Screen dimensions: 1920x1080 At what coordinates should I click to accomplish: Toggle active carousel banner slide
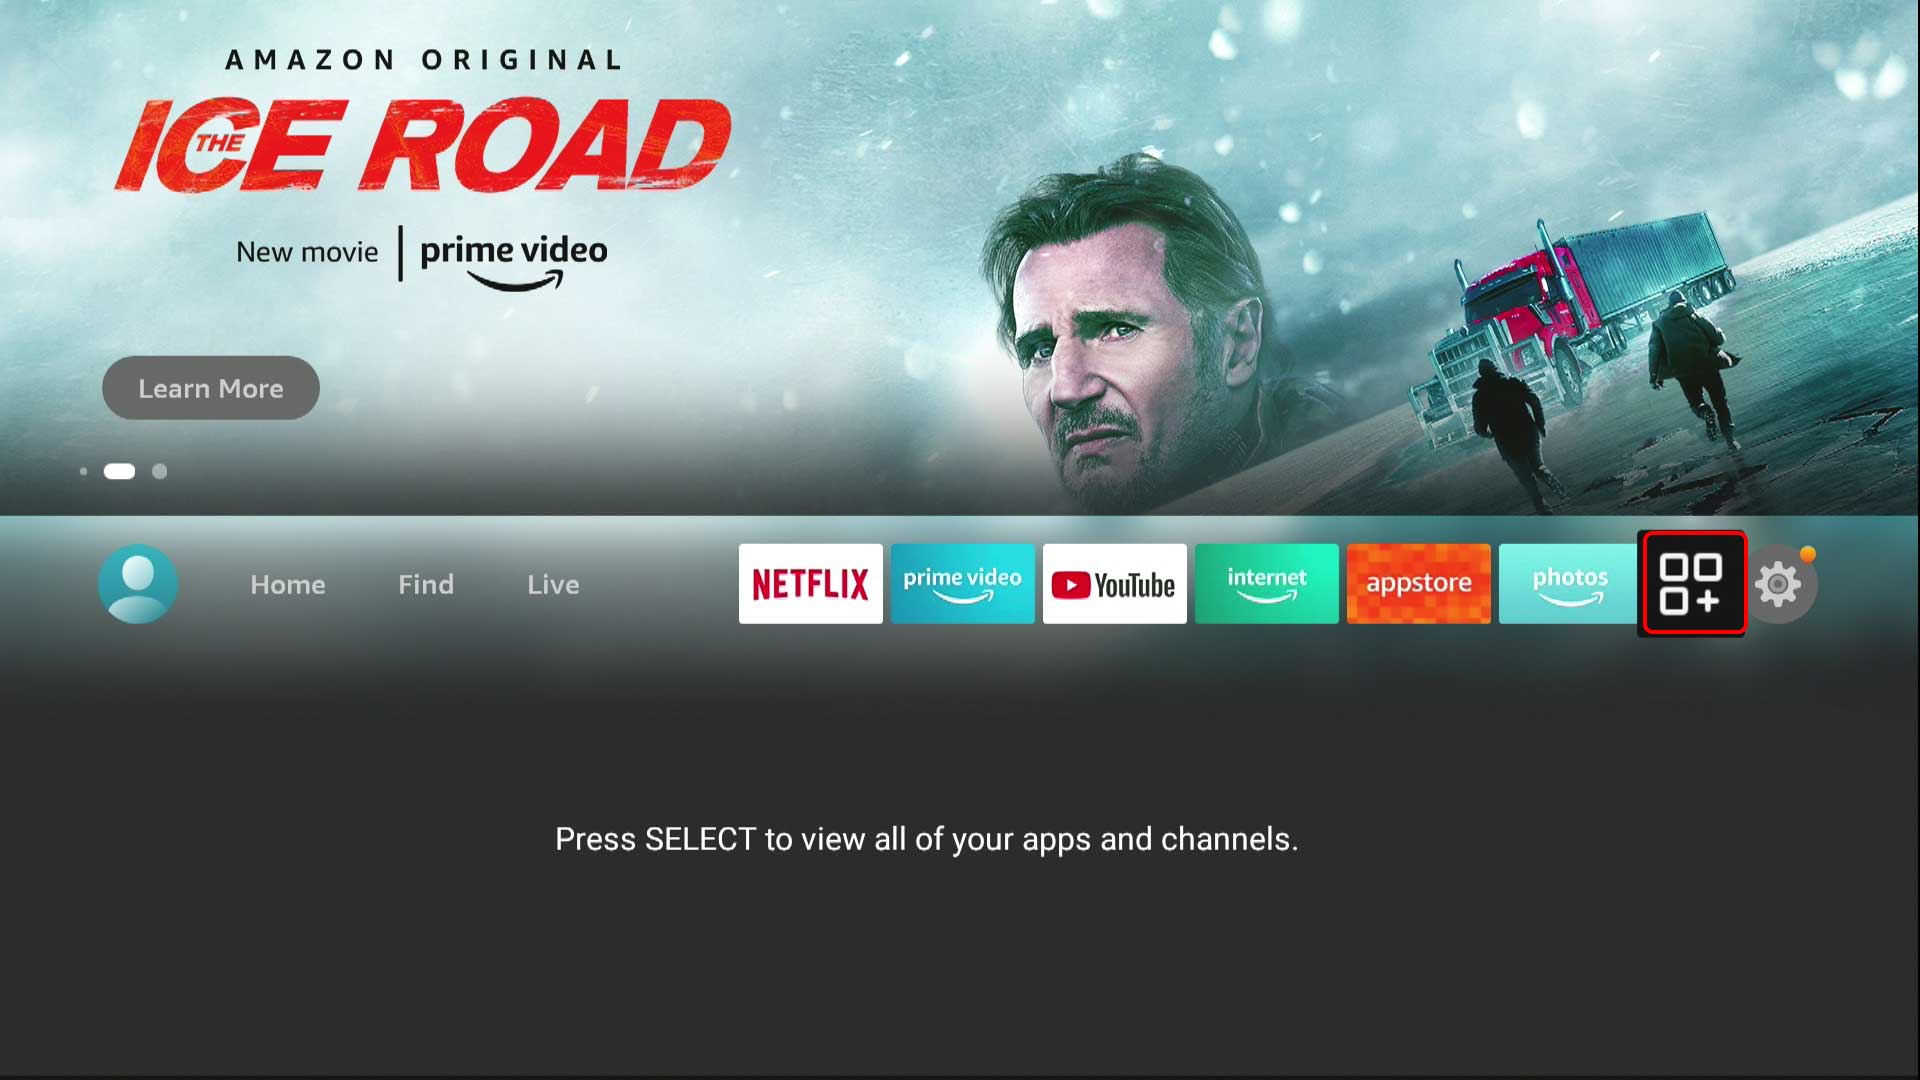(120, 471)
